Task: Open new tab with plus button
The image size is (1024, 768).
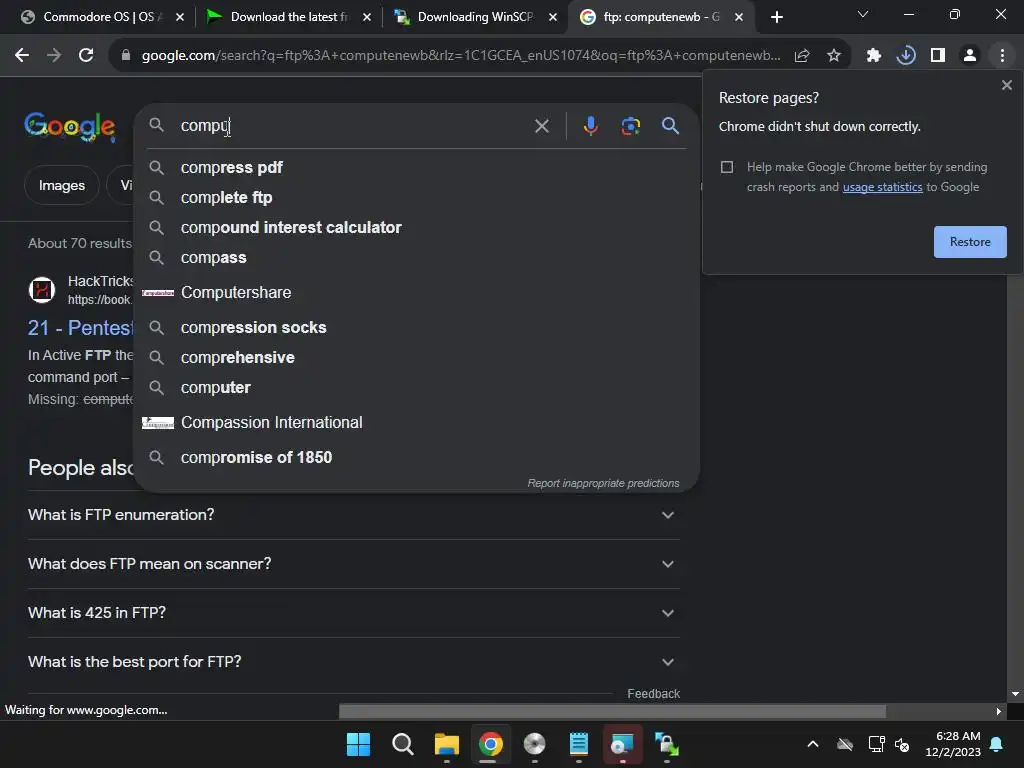Action: (776, 17)
